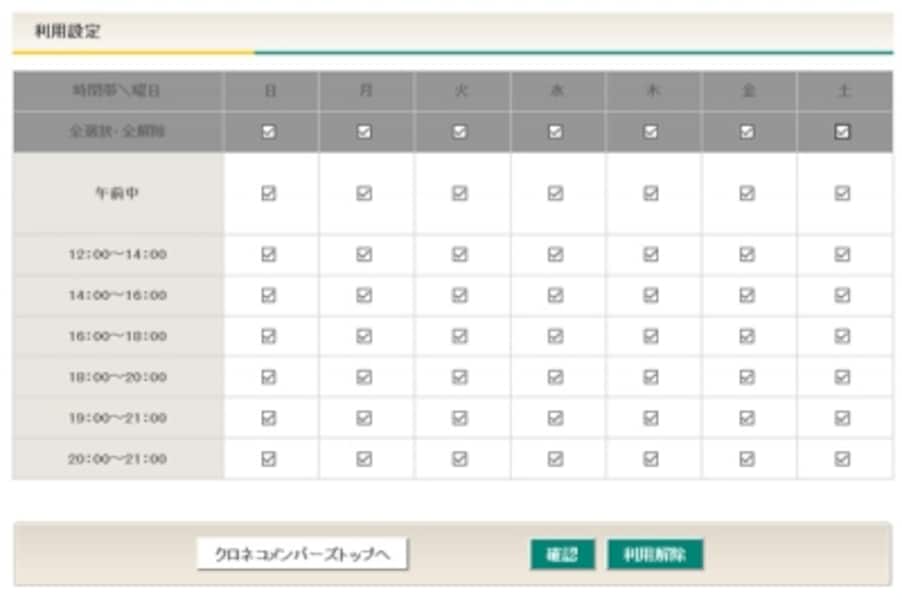This screenshot has width=902, height=600.
Task: Click 16:00~18:00 checkbox under 水
Action: (555, 336)
